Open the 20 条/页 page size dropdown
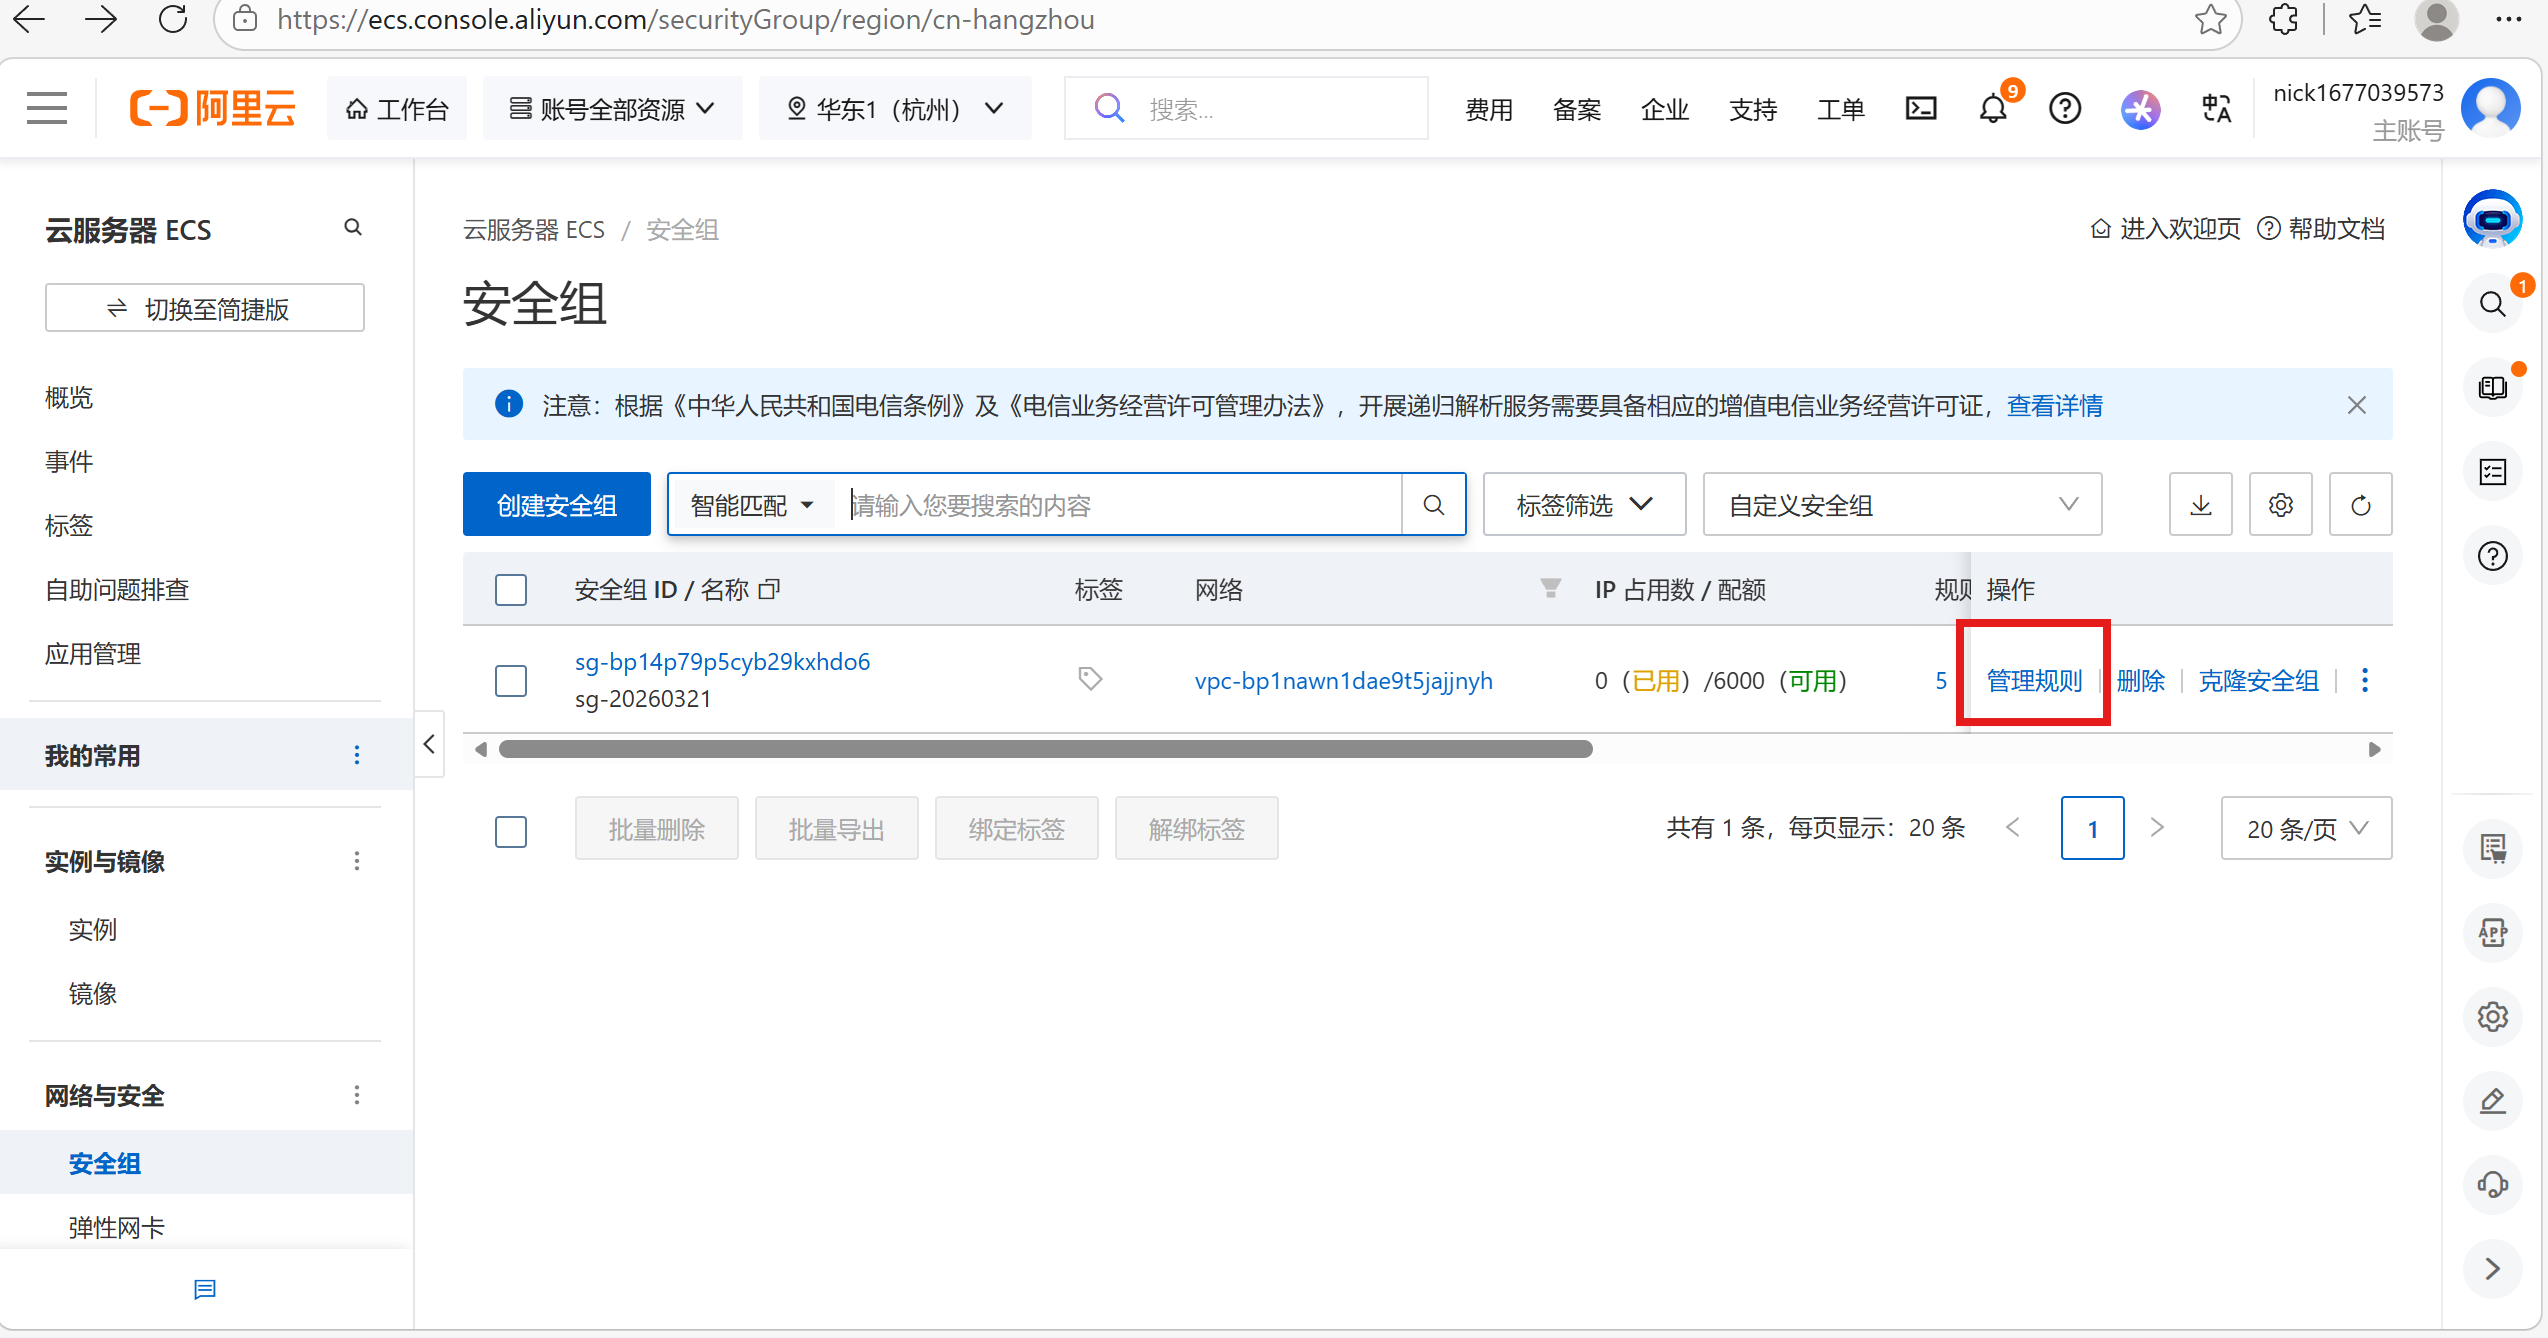 [2305, 829]
